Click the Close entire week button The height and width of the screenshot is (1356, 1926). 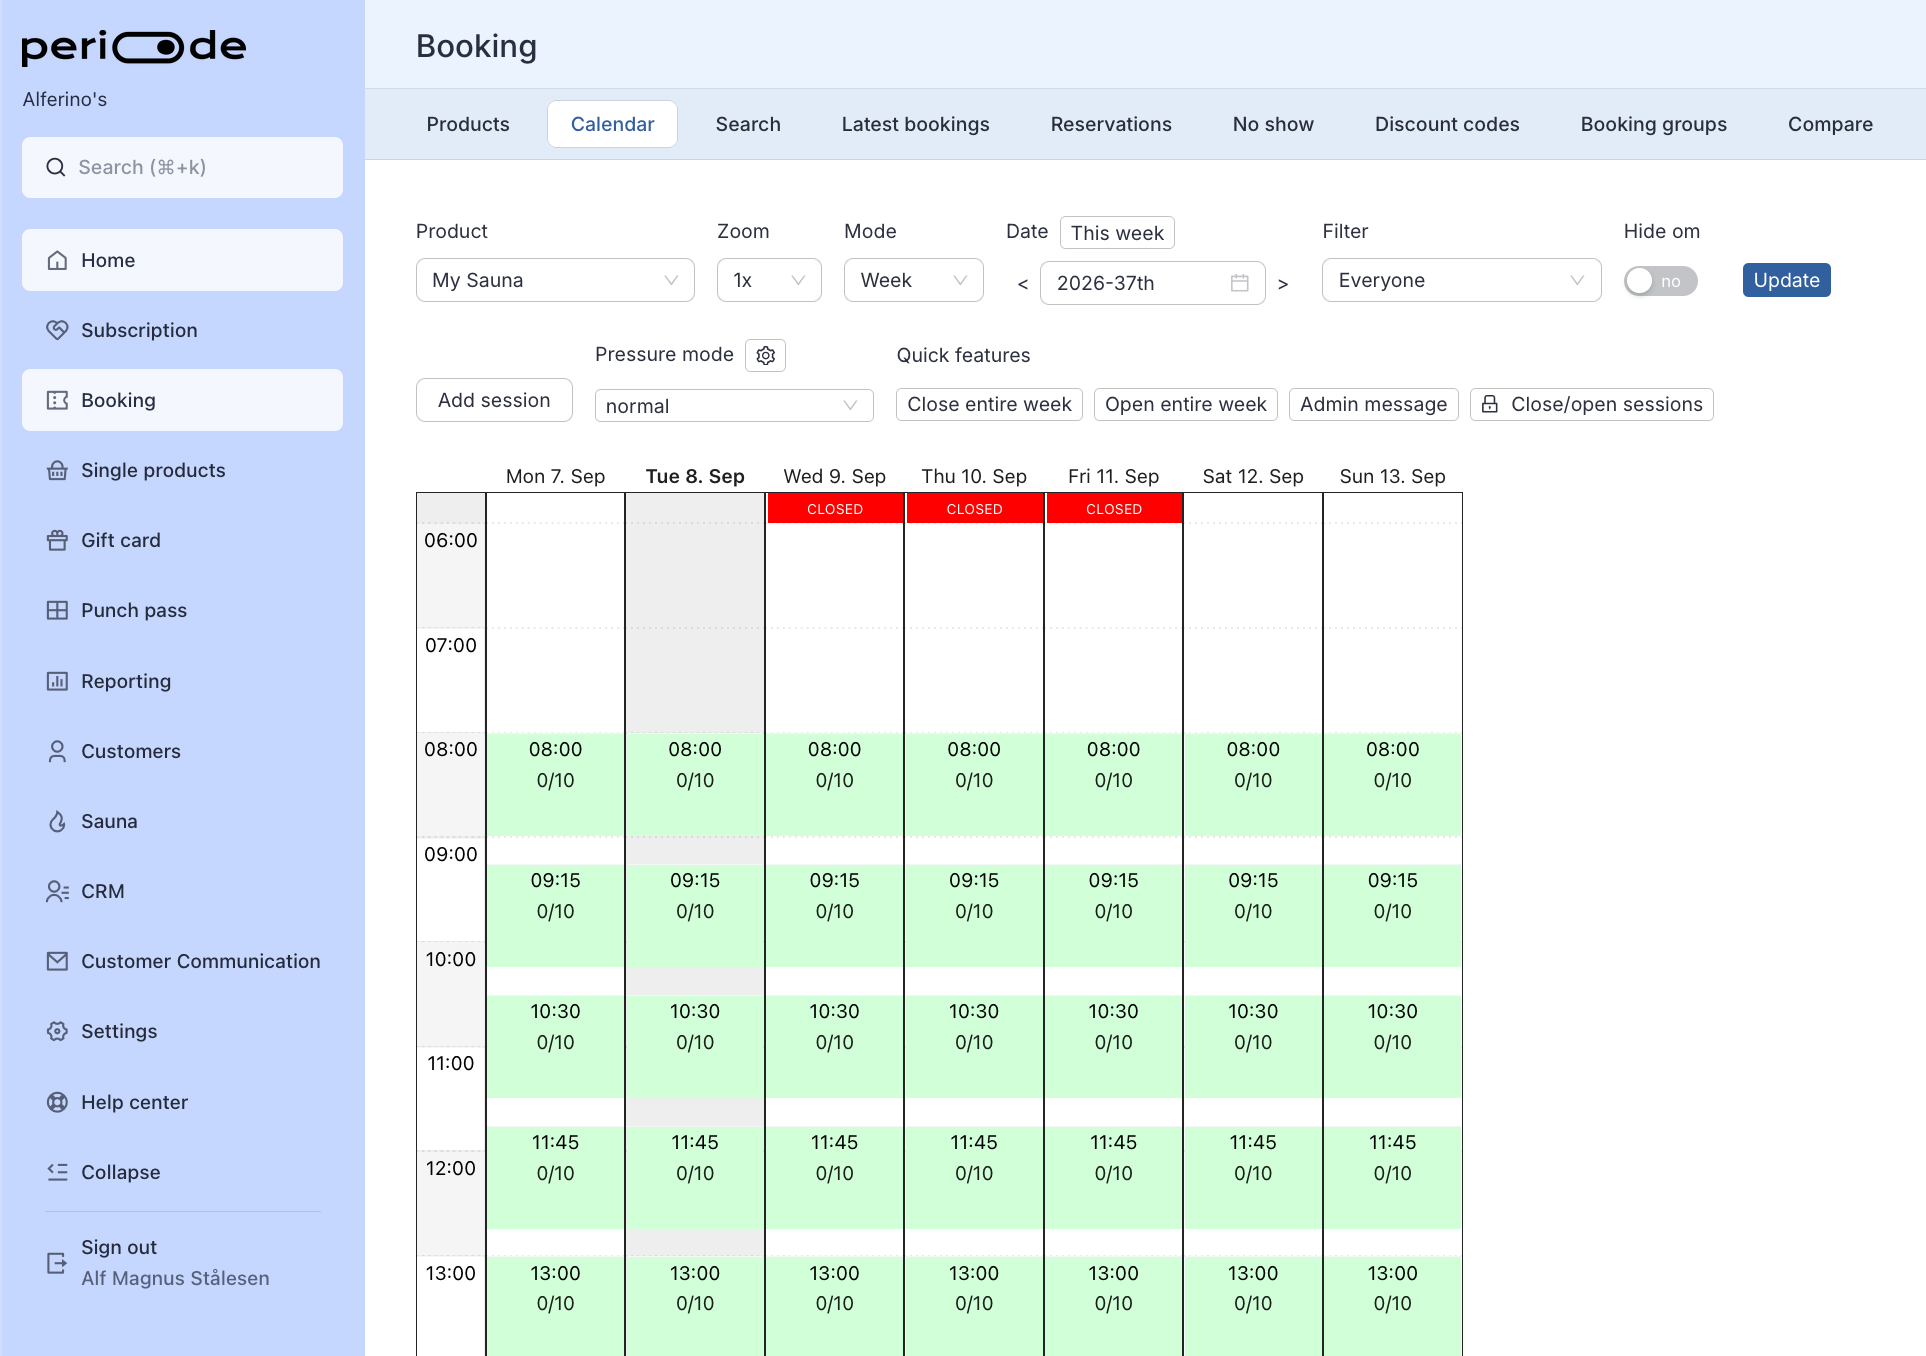tap(989, 404)
